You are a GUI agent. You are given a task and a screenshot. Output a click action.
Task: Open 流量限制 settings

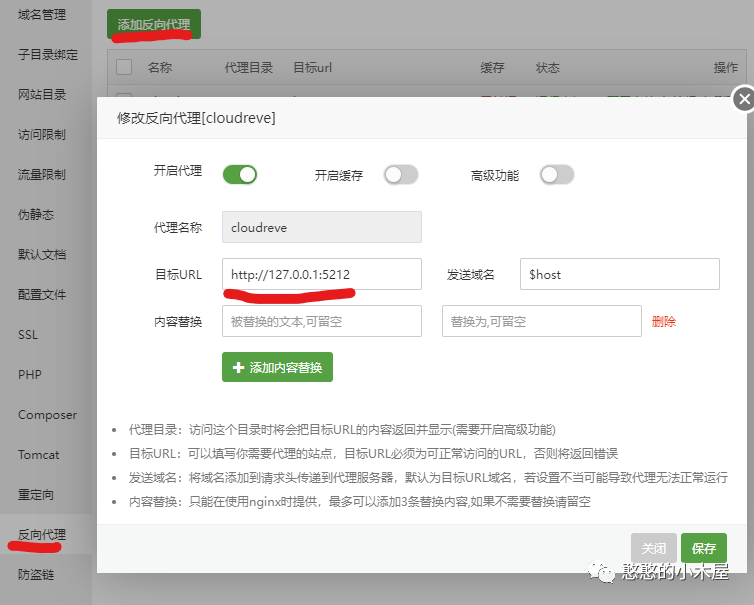(x=42, y=175)
